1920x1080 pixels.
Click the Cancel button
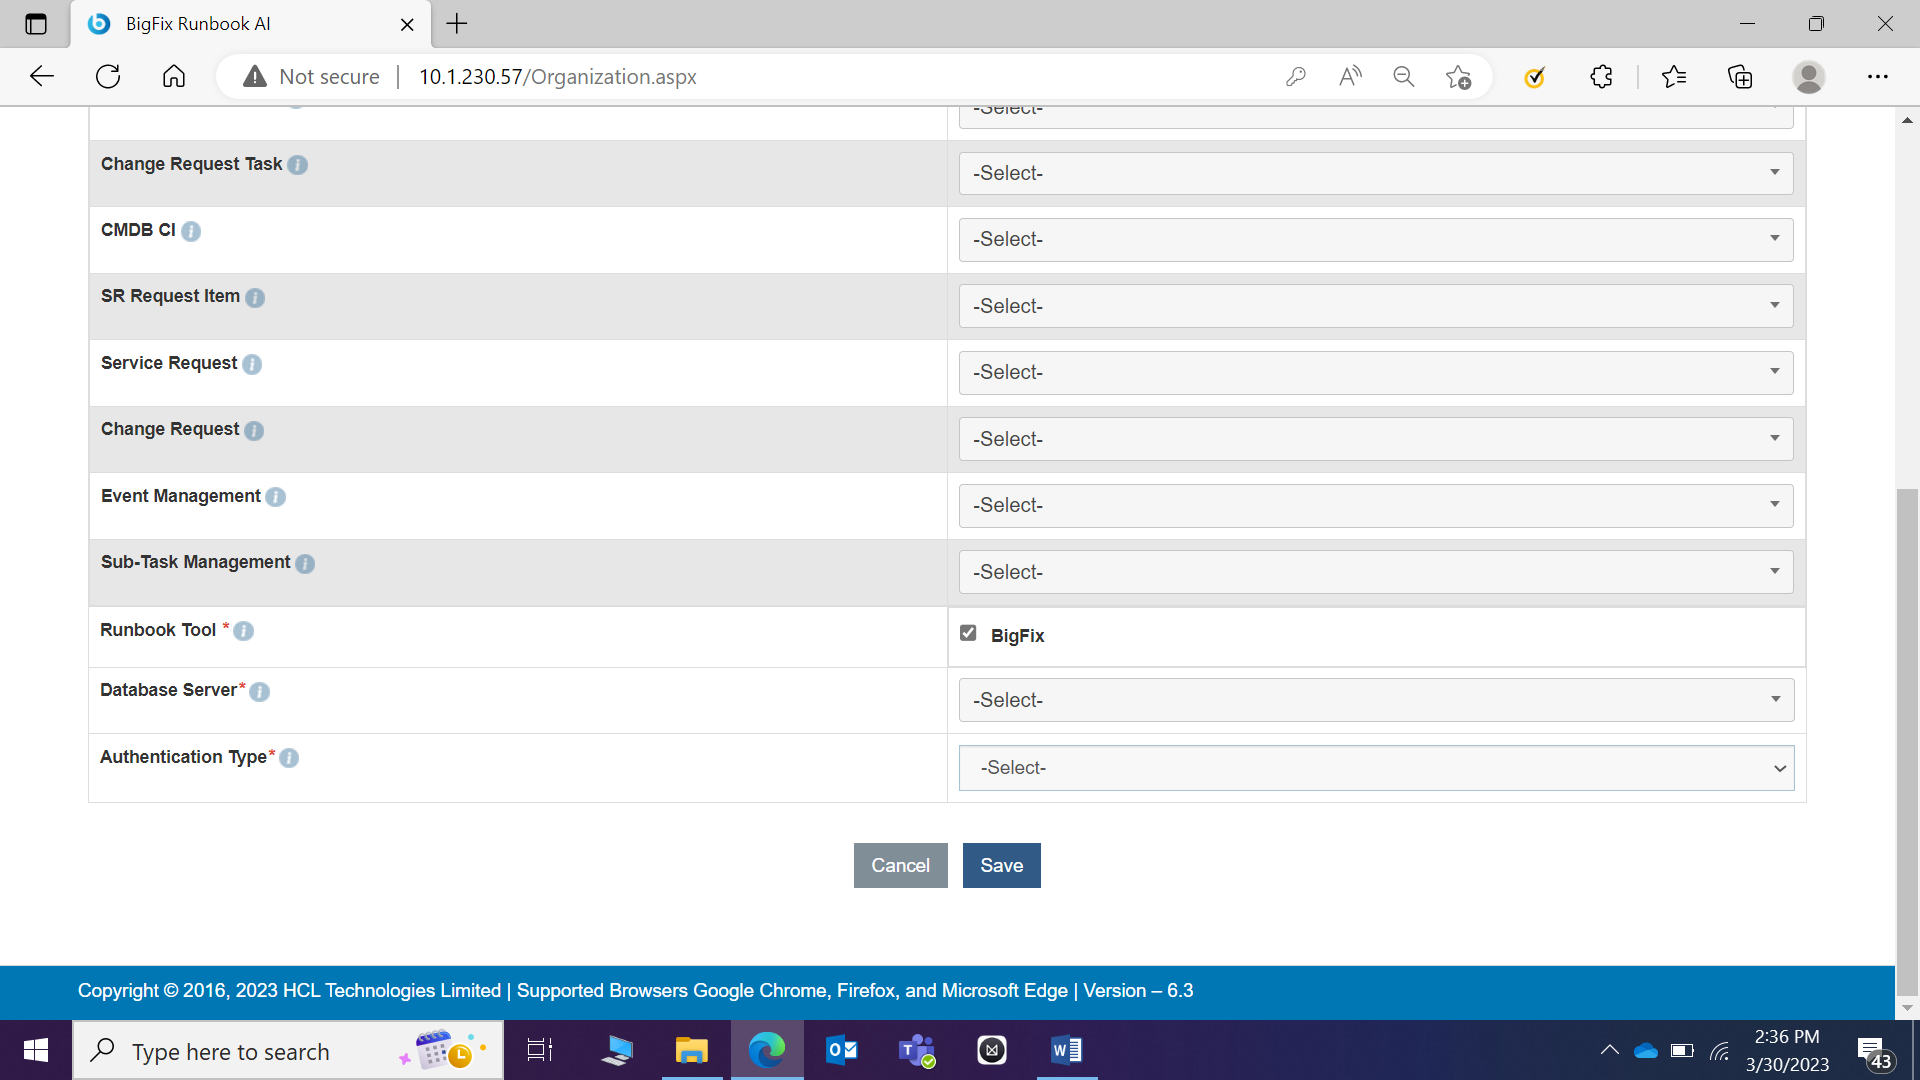pos(900,865)
